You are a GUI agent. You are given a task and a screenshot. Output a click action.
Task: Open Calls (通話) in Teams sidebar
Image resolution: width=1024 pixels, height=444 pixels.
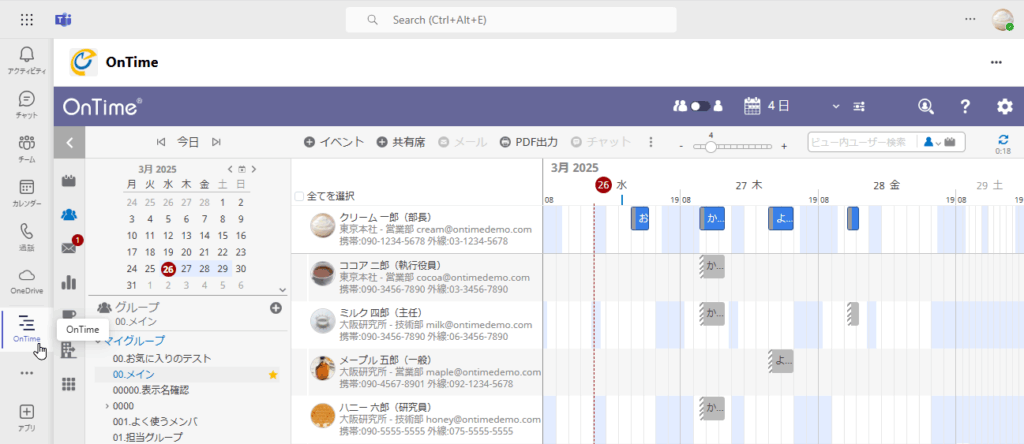27,238
